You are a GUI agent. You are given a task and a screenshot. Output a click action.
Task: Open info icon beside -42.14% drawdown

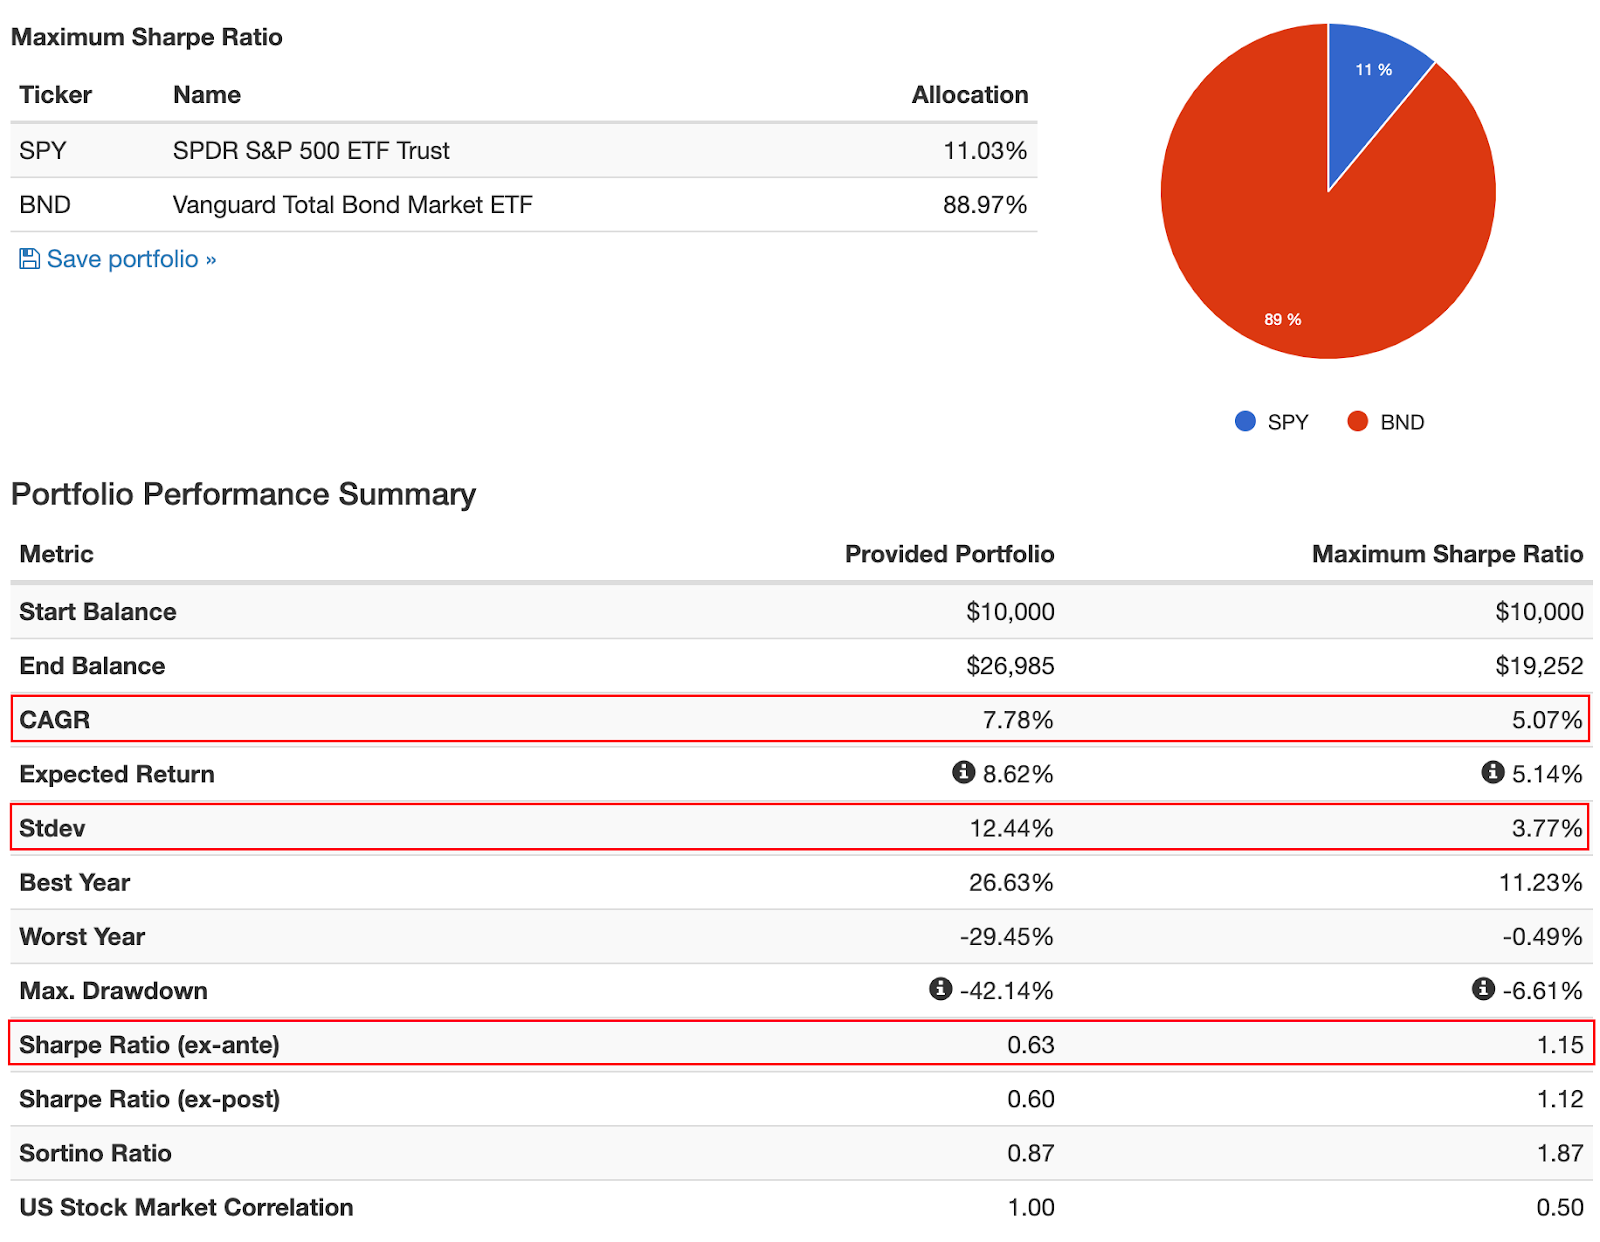pos(940,989)
